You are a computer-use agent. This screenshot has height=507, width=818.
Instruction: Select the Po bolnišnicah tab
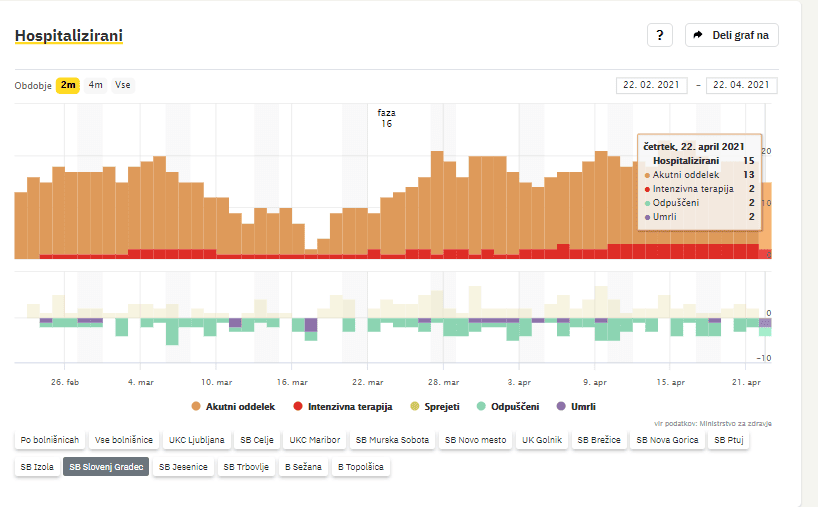click(x=48, y=440)
